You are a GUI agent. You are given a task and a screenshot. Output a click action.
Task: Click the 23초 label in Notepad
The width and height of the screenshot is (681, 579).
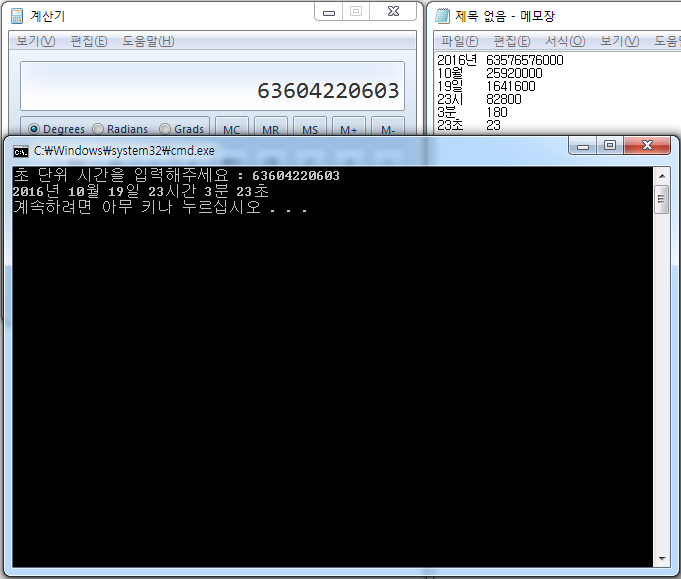click(x=450, y=126)
